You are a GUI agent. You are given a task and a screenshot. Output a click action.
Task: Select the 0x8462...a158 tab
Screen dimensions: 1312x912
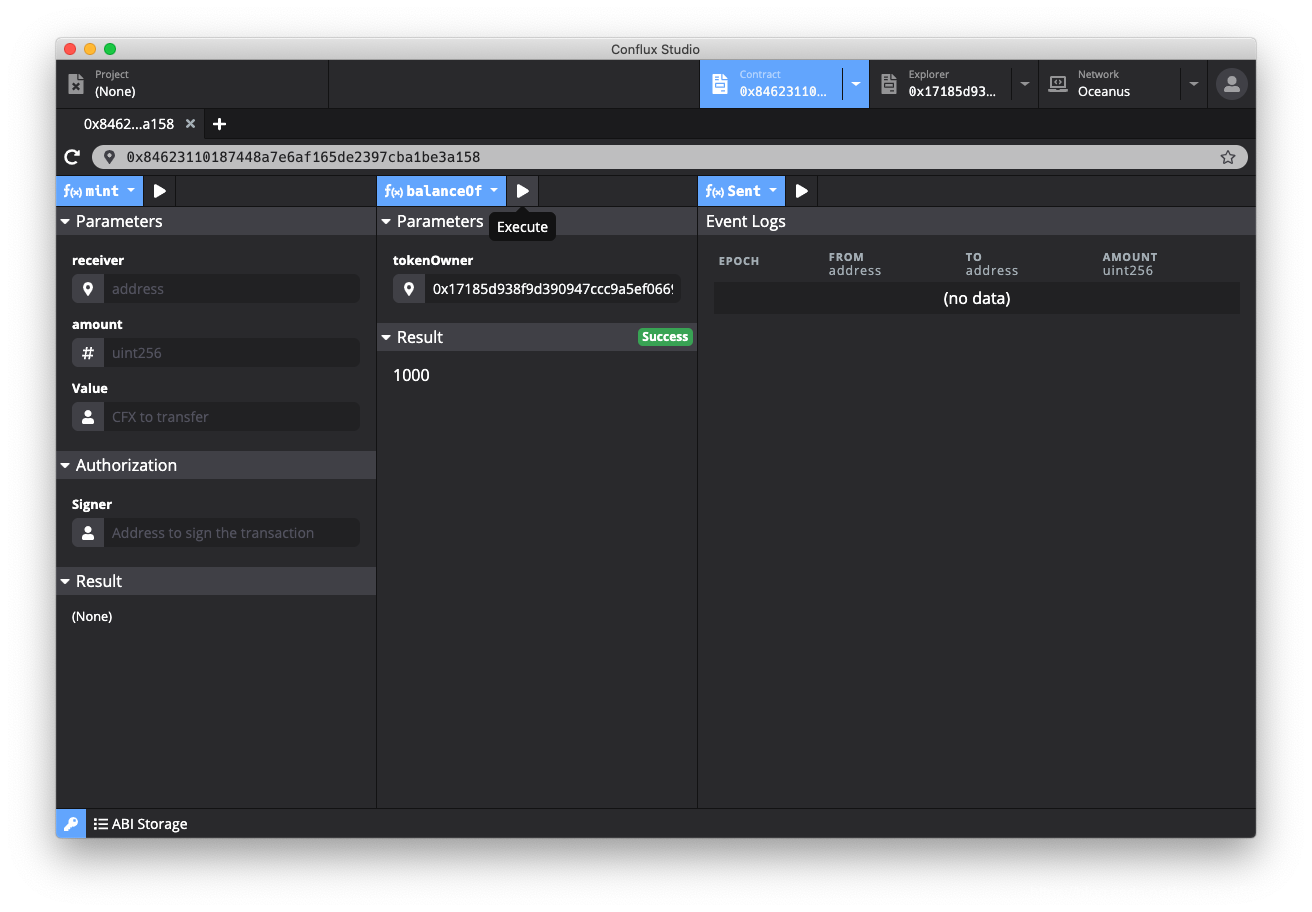(129, 124)
